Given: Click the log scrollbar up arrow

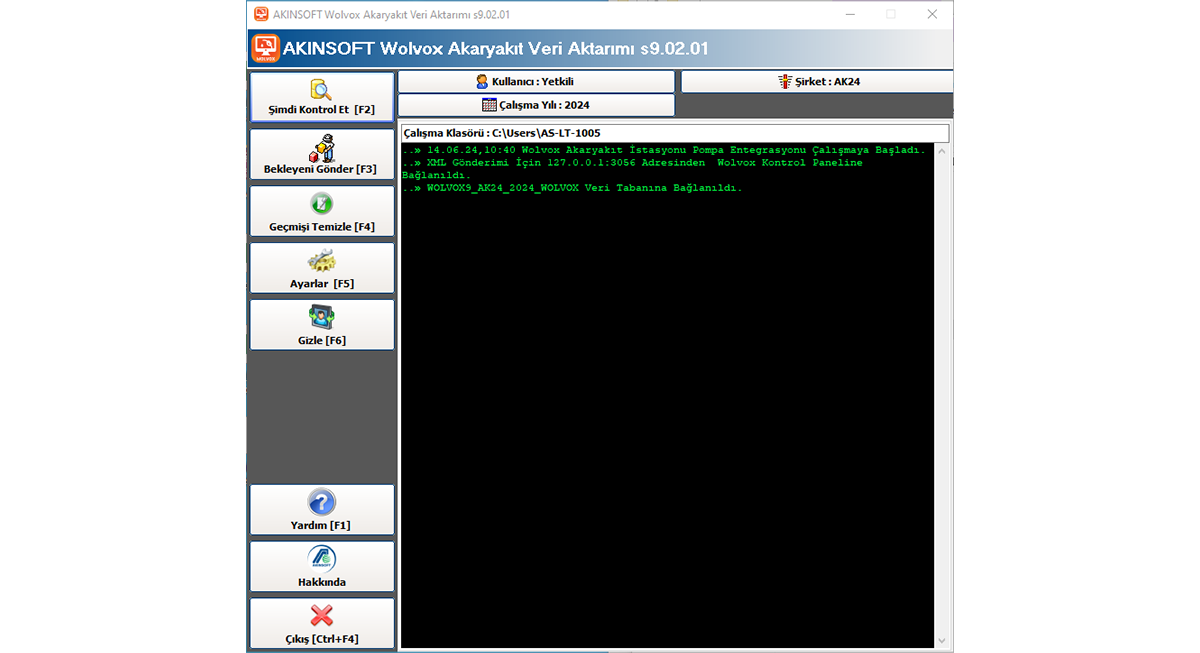Looking at the screenshot, I should (941, 151).
